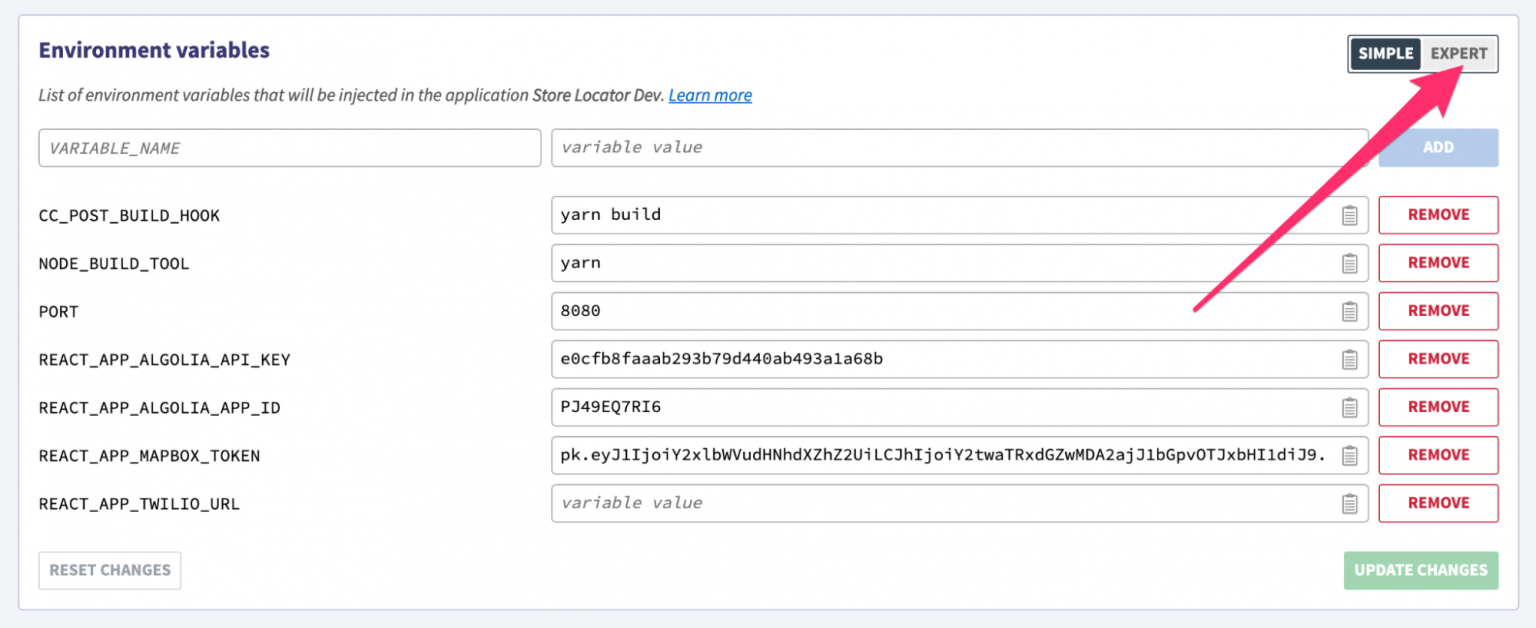
Task: Copy the NODE_BUILD_TOOL value with the clipboard icon
Action: (1349, 263)
